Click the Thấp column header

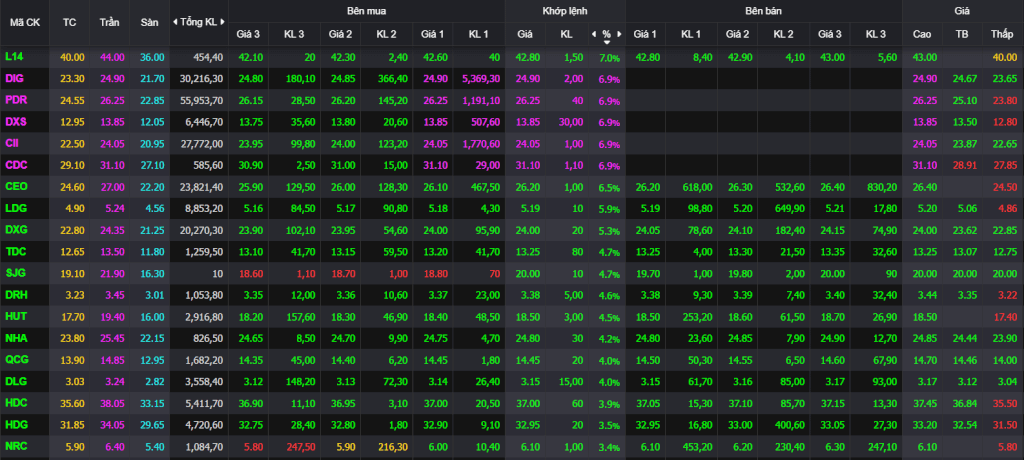[1001, 34]
